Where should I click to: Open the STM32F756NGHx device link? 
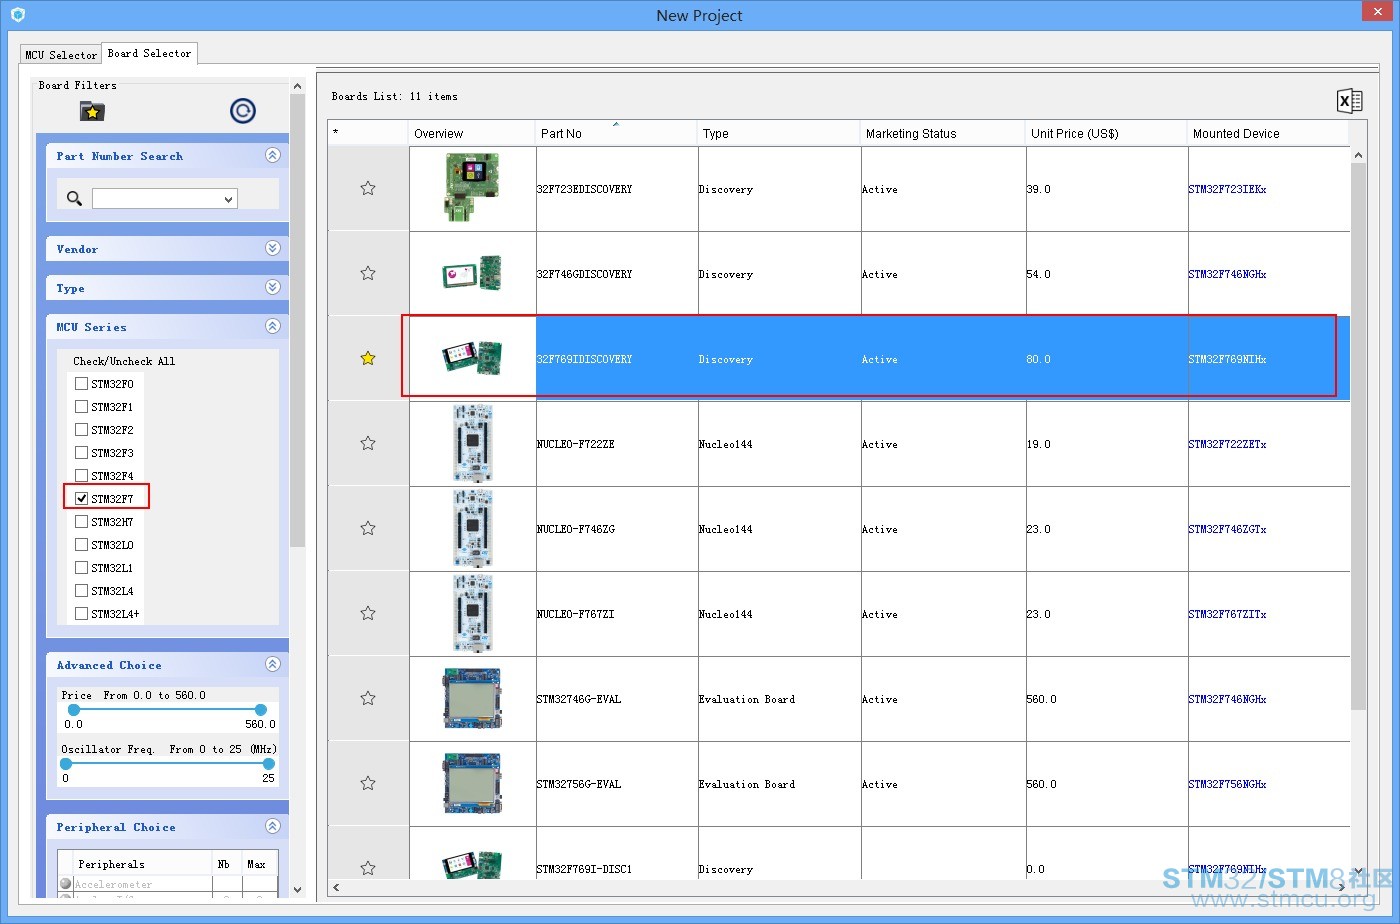(x=1227, y=784)
